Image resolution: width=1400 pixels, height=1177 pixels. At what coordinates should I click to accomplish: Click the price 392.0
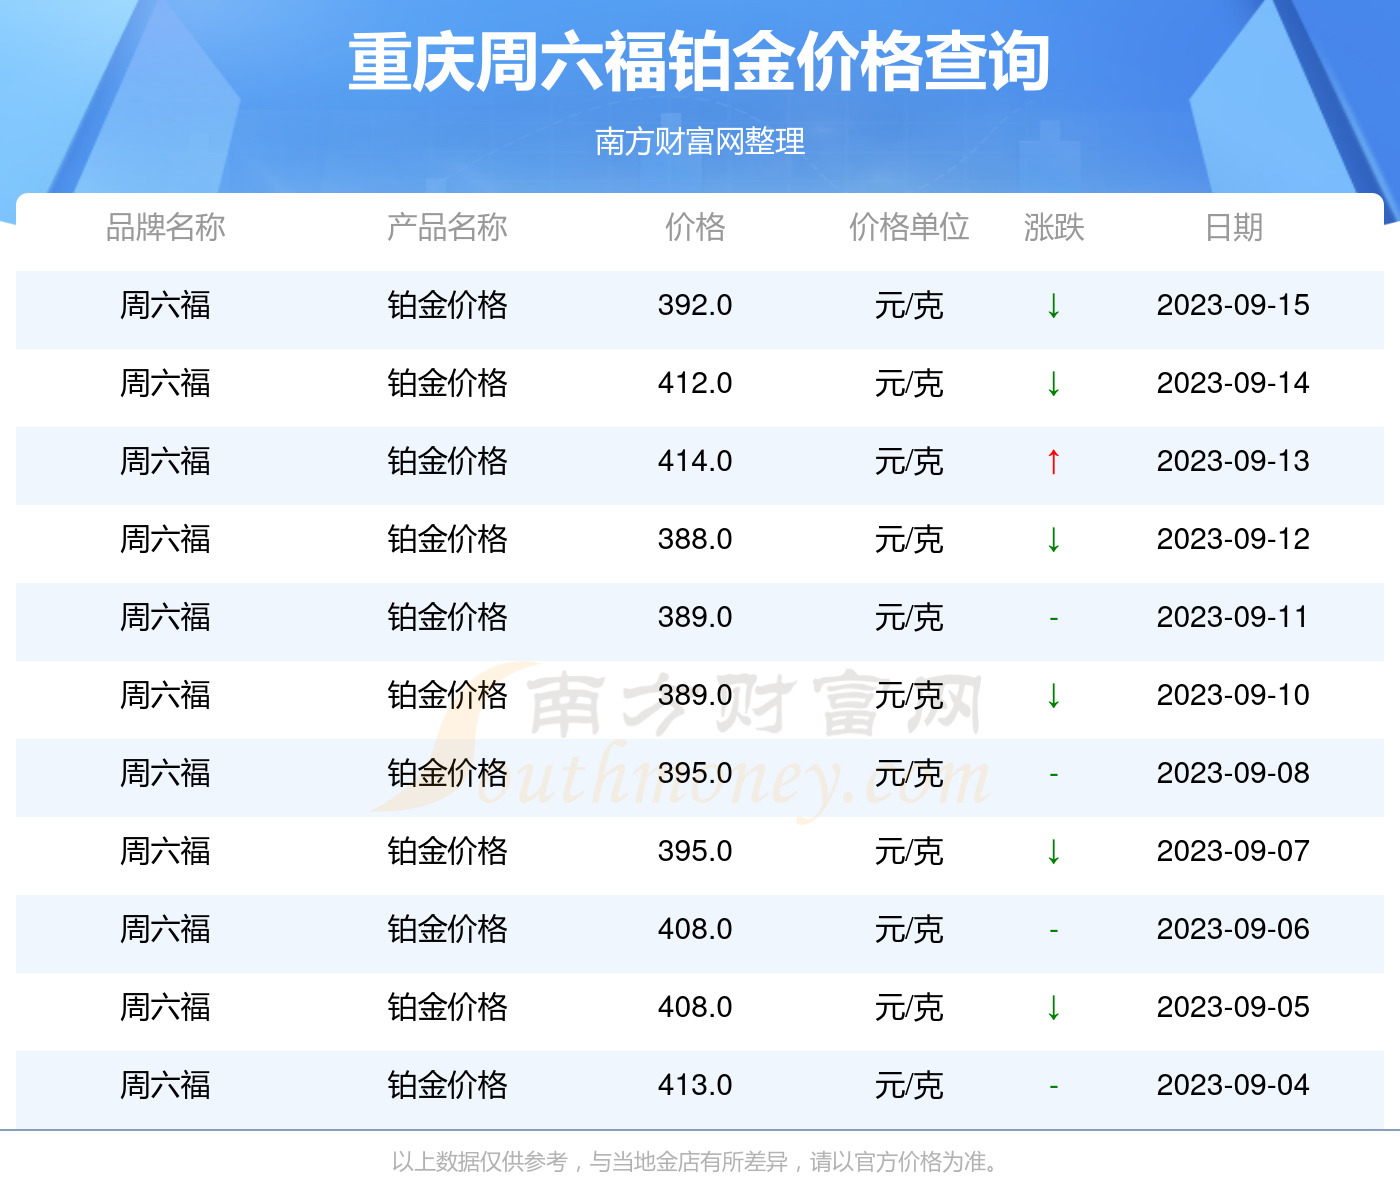coord(695,305)
